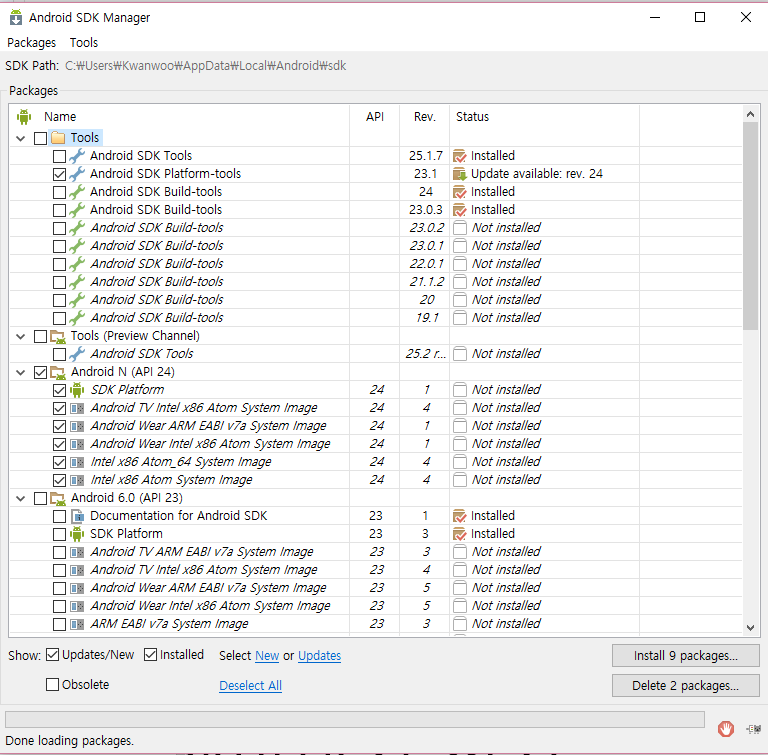The image size is (768, 755).
Task: Click not installed icon for Build-tools 23.0.2
Action: click(459, 228)
